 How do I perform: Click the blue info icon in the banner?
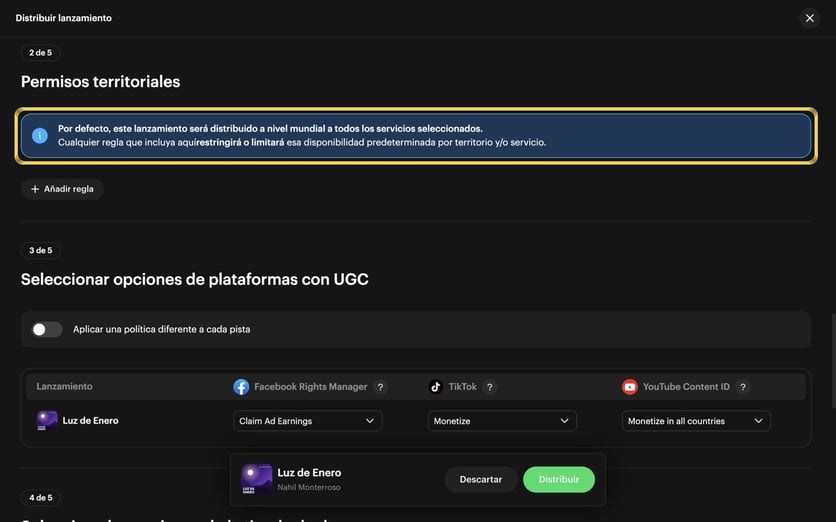pos(39,135)
